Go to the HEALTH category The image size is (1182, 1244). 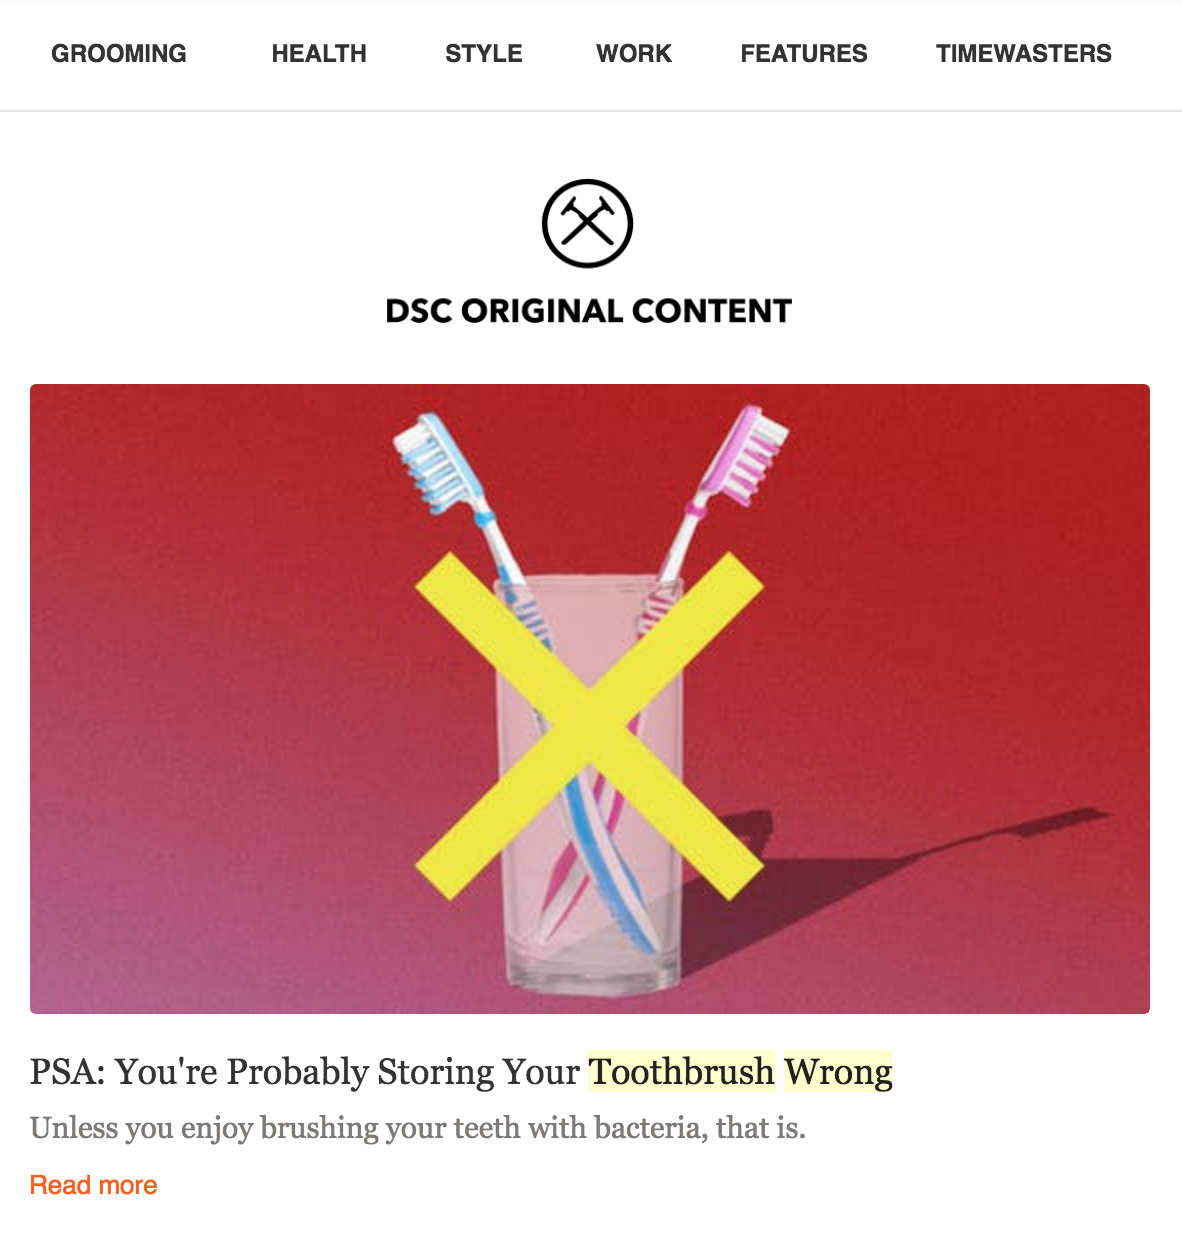pos(319,54)
